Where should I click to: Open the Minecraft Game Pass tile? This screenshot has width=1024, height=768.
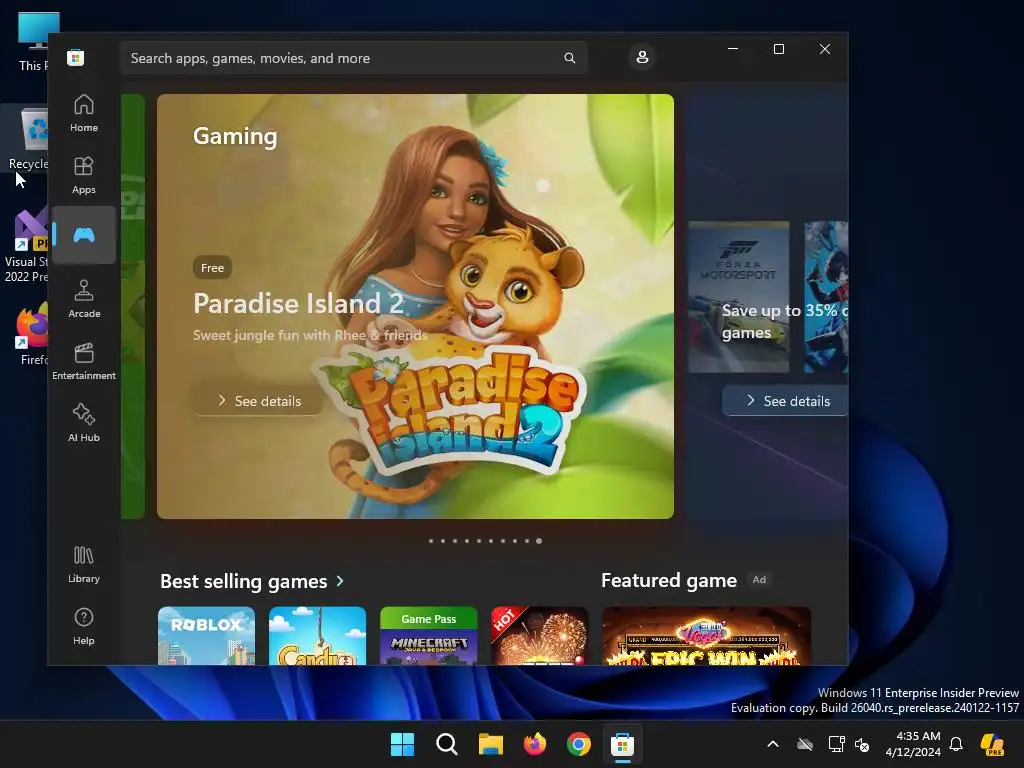428,636
